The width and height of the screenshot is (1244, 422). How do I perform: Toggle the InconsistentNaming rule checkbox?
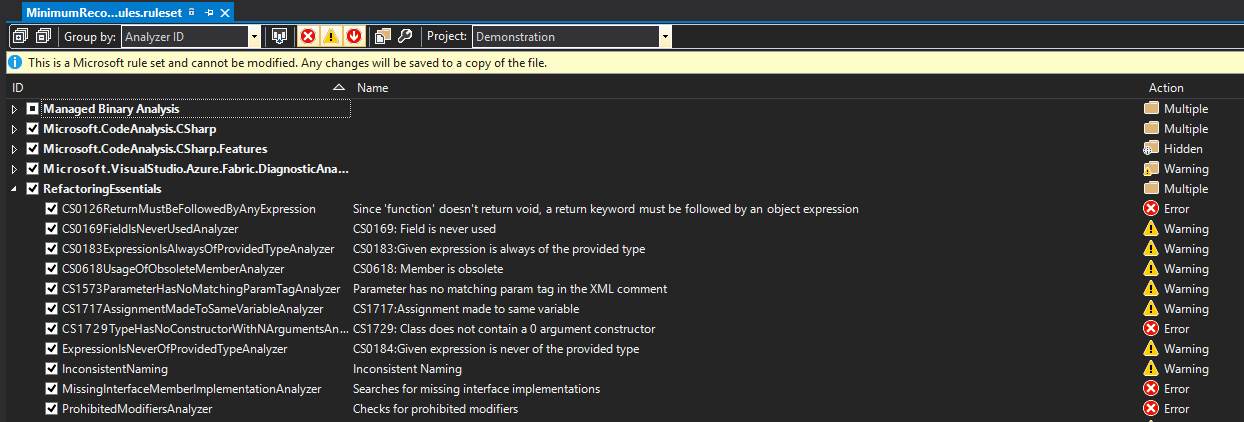51,369
